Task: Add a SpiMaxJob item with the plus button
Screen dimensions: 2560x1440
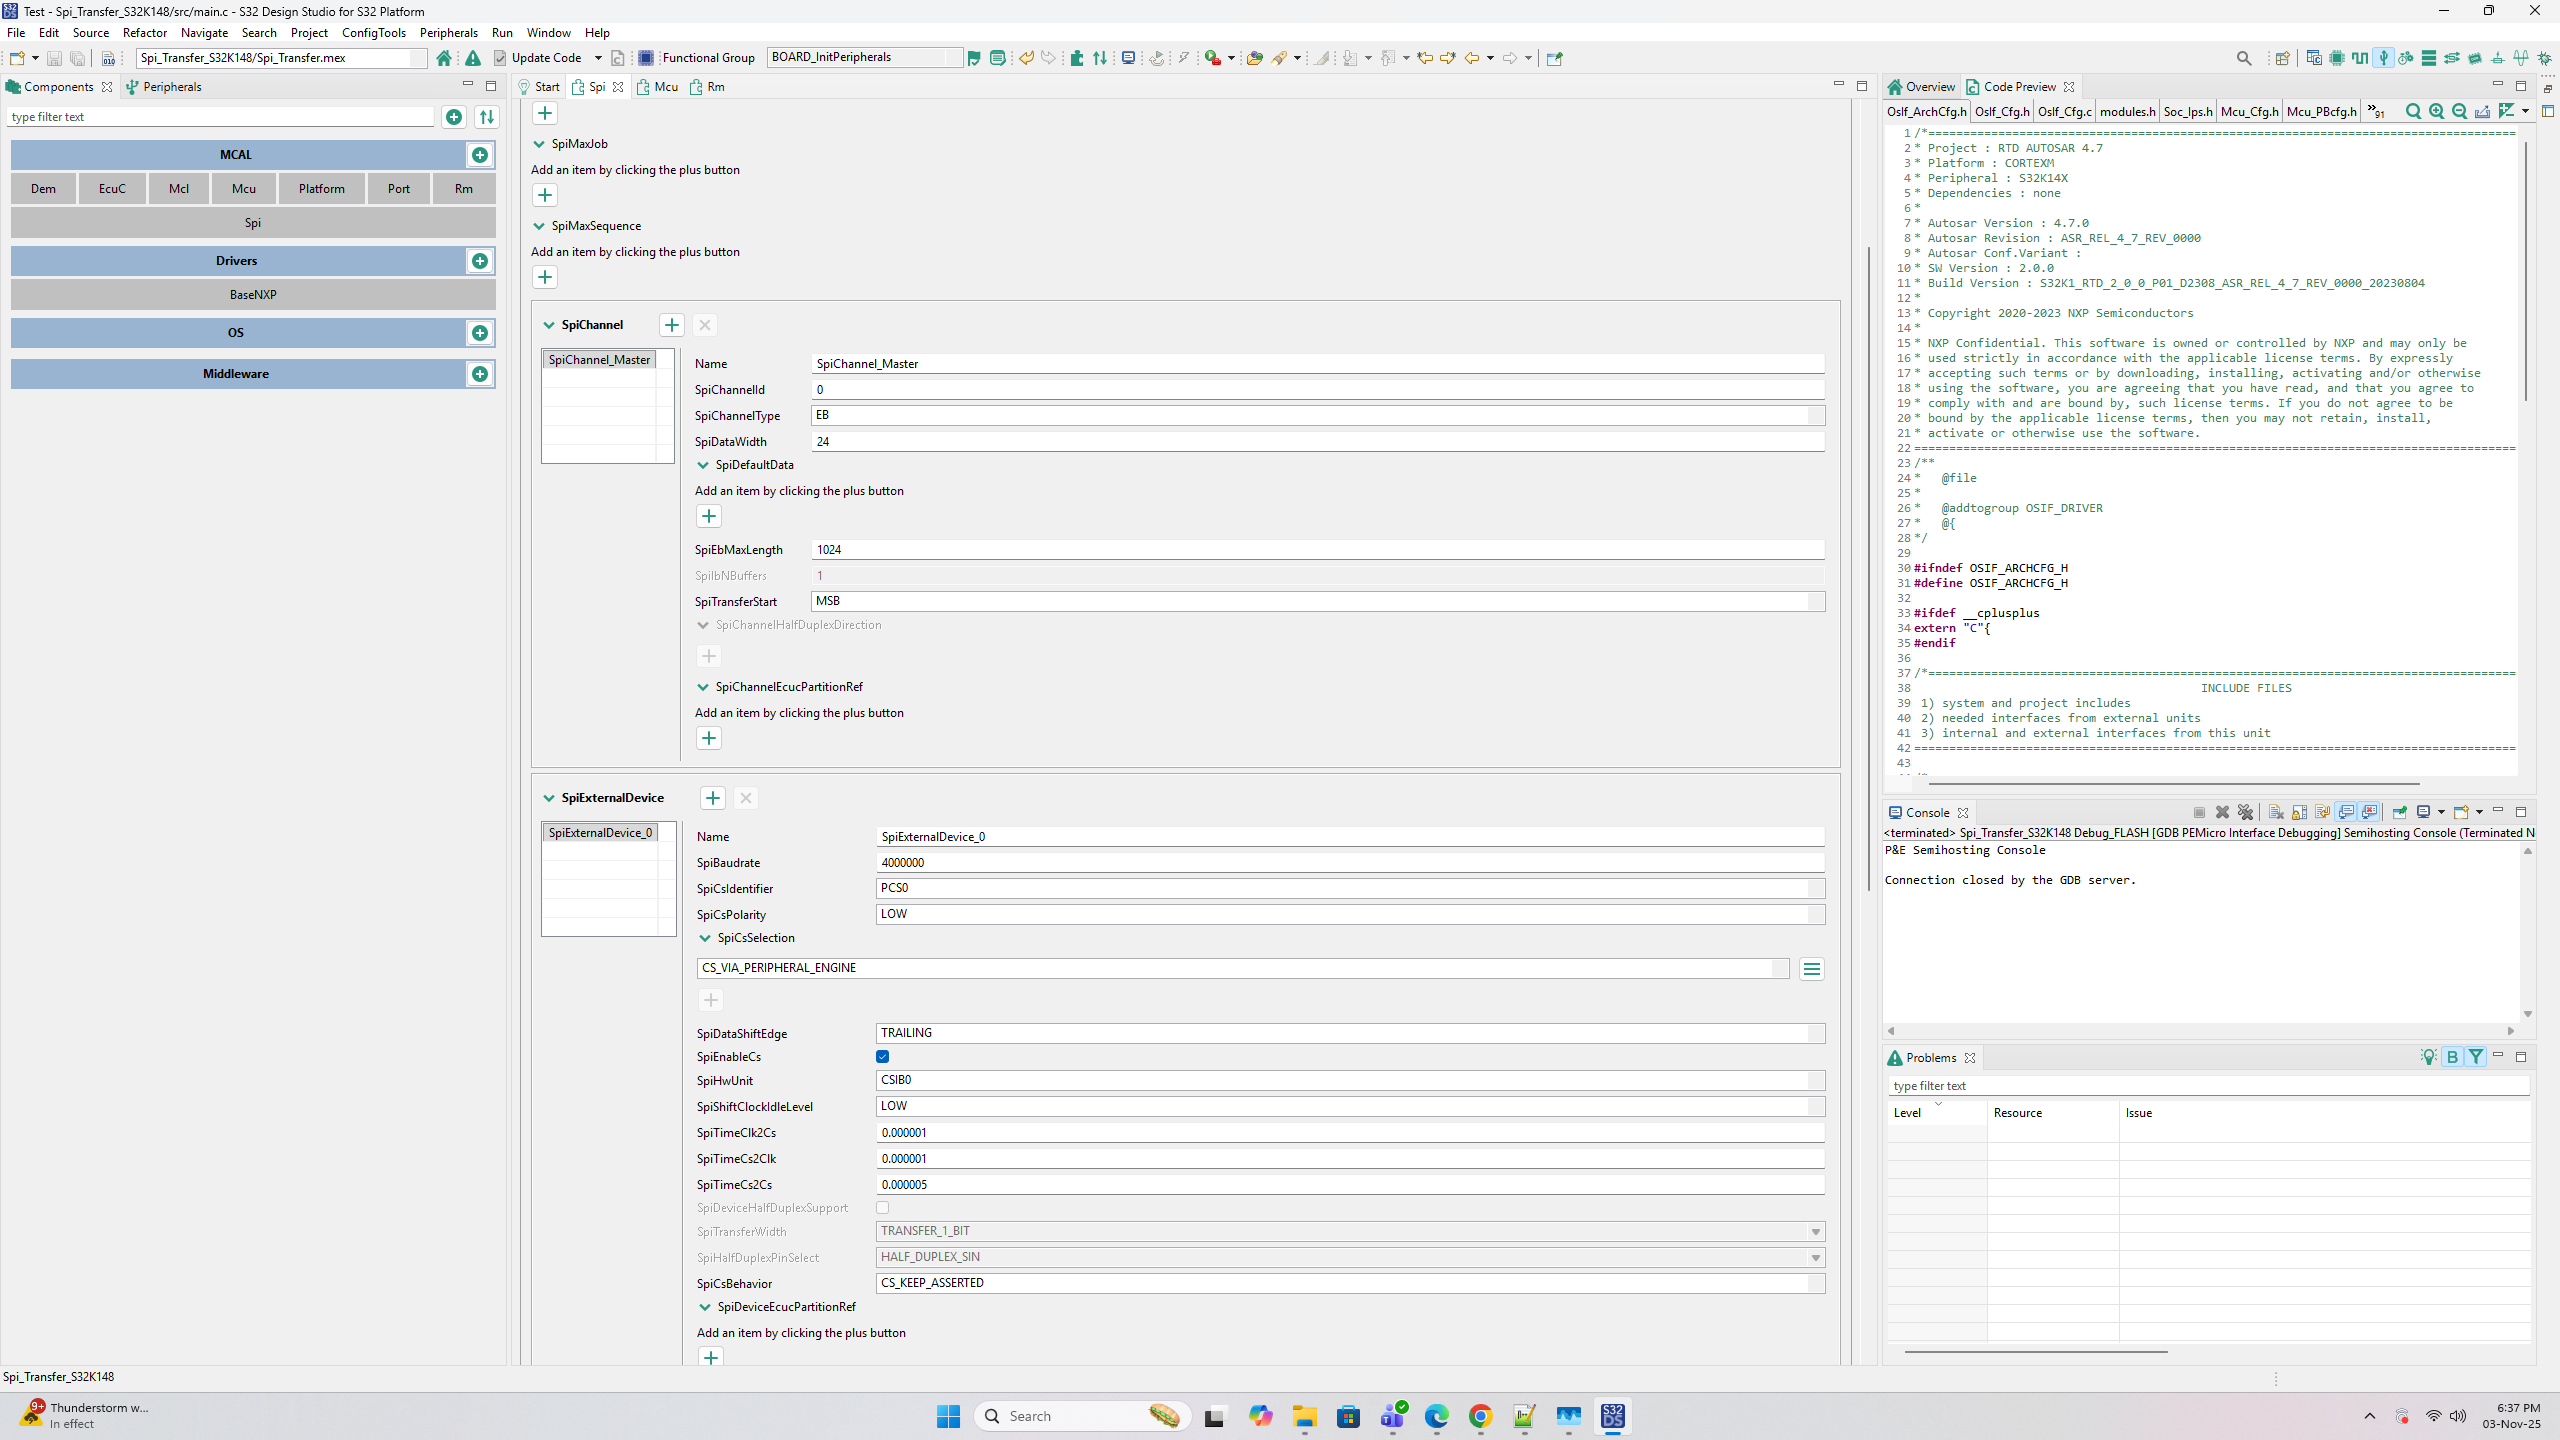Action: click(x=545, y=195)
